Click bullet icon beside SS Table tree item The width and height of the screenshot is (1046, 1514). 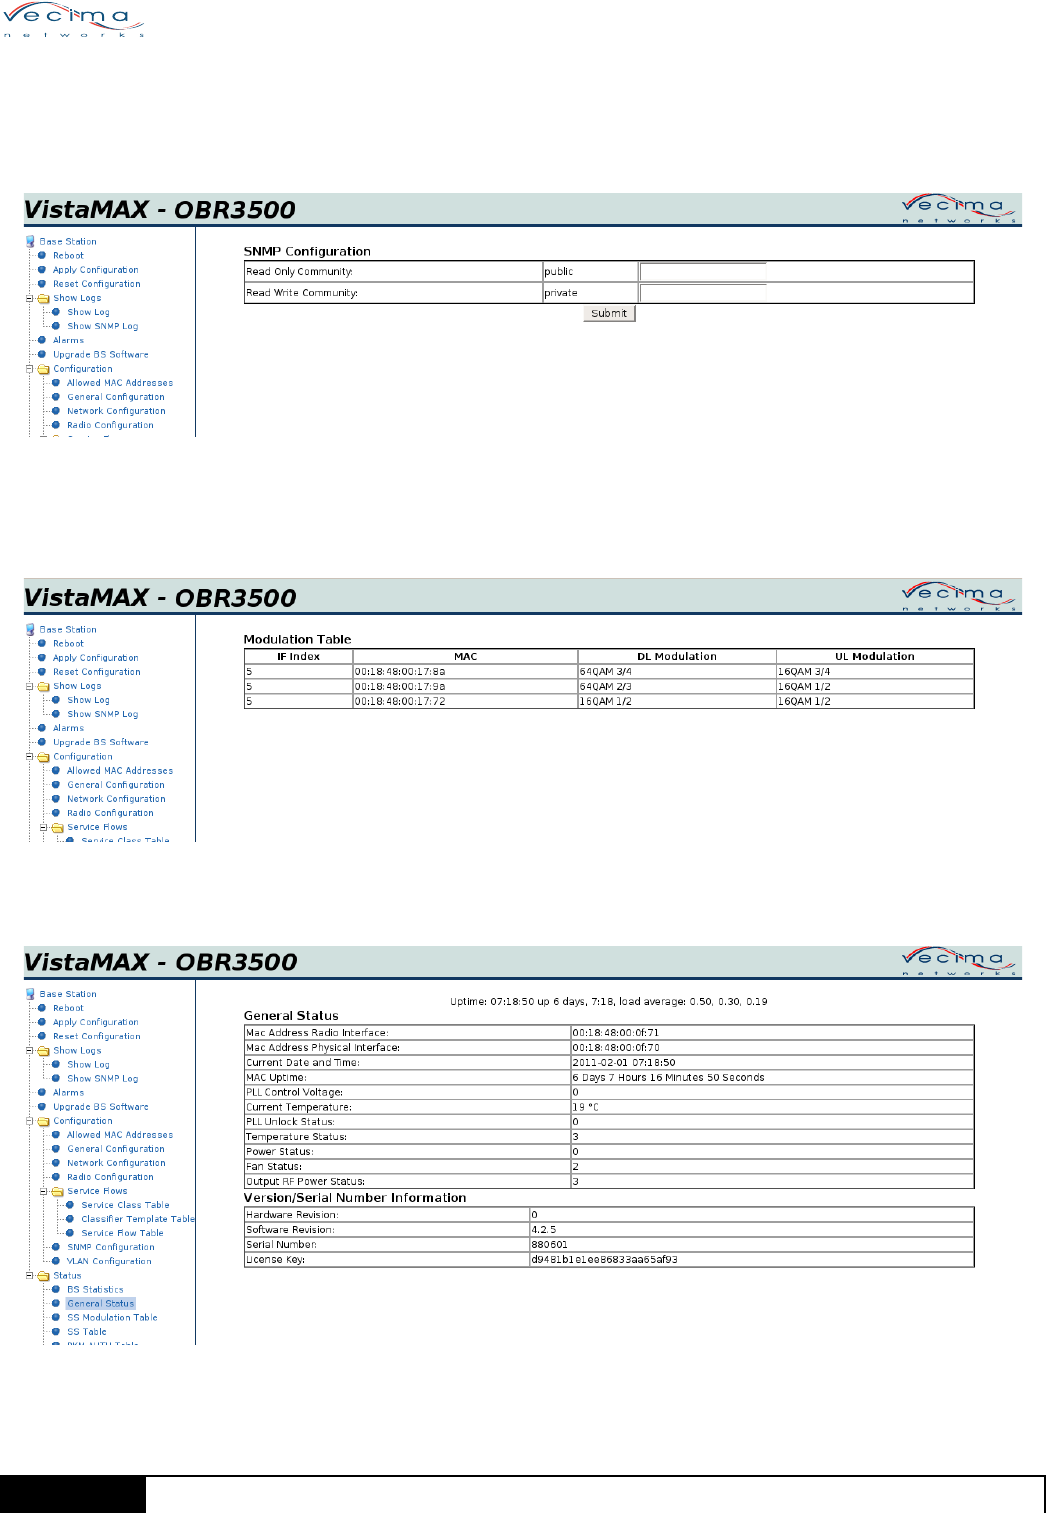pos(56,1331)
